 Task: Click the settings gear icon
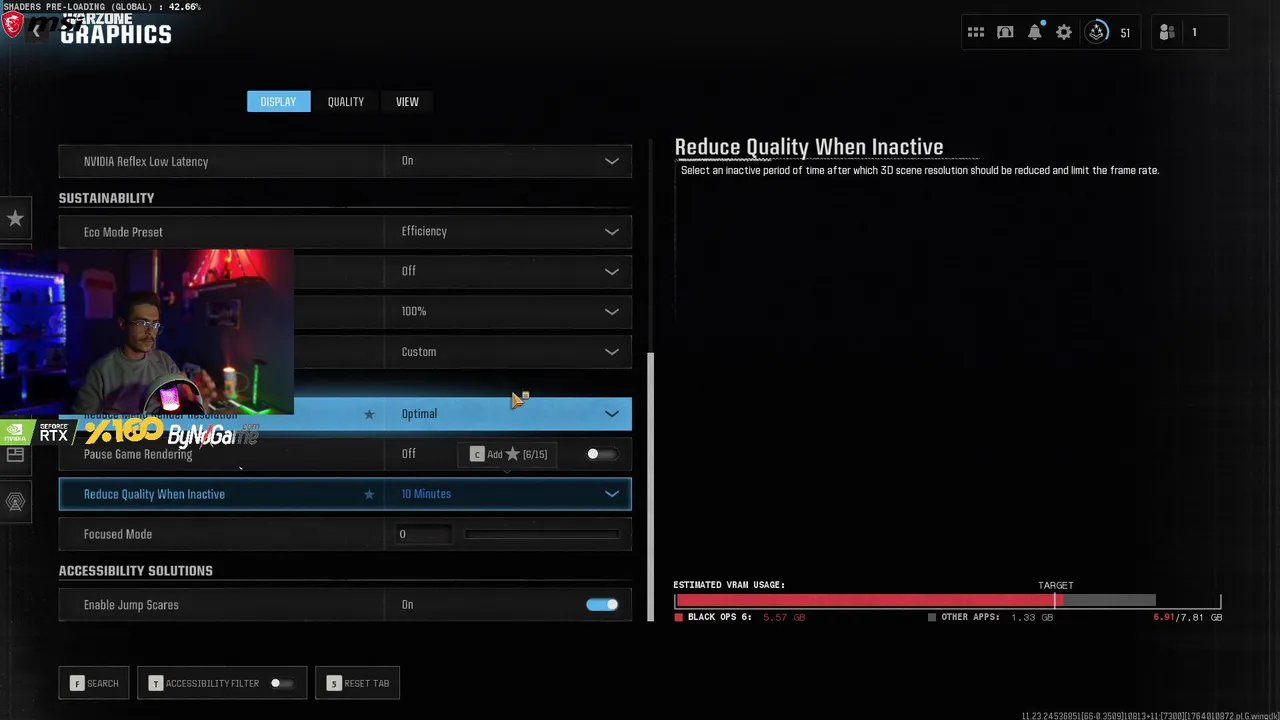1064,32
